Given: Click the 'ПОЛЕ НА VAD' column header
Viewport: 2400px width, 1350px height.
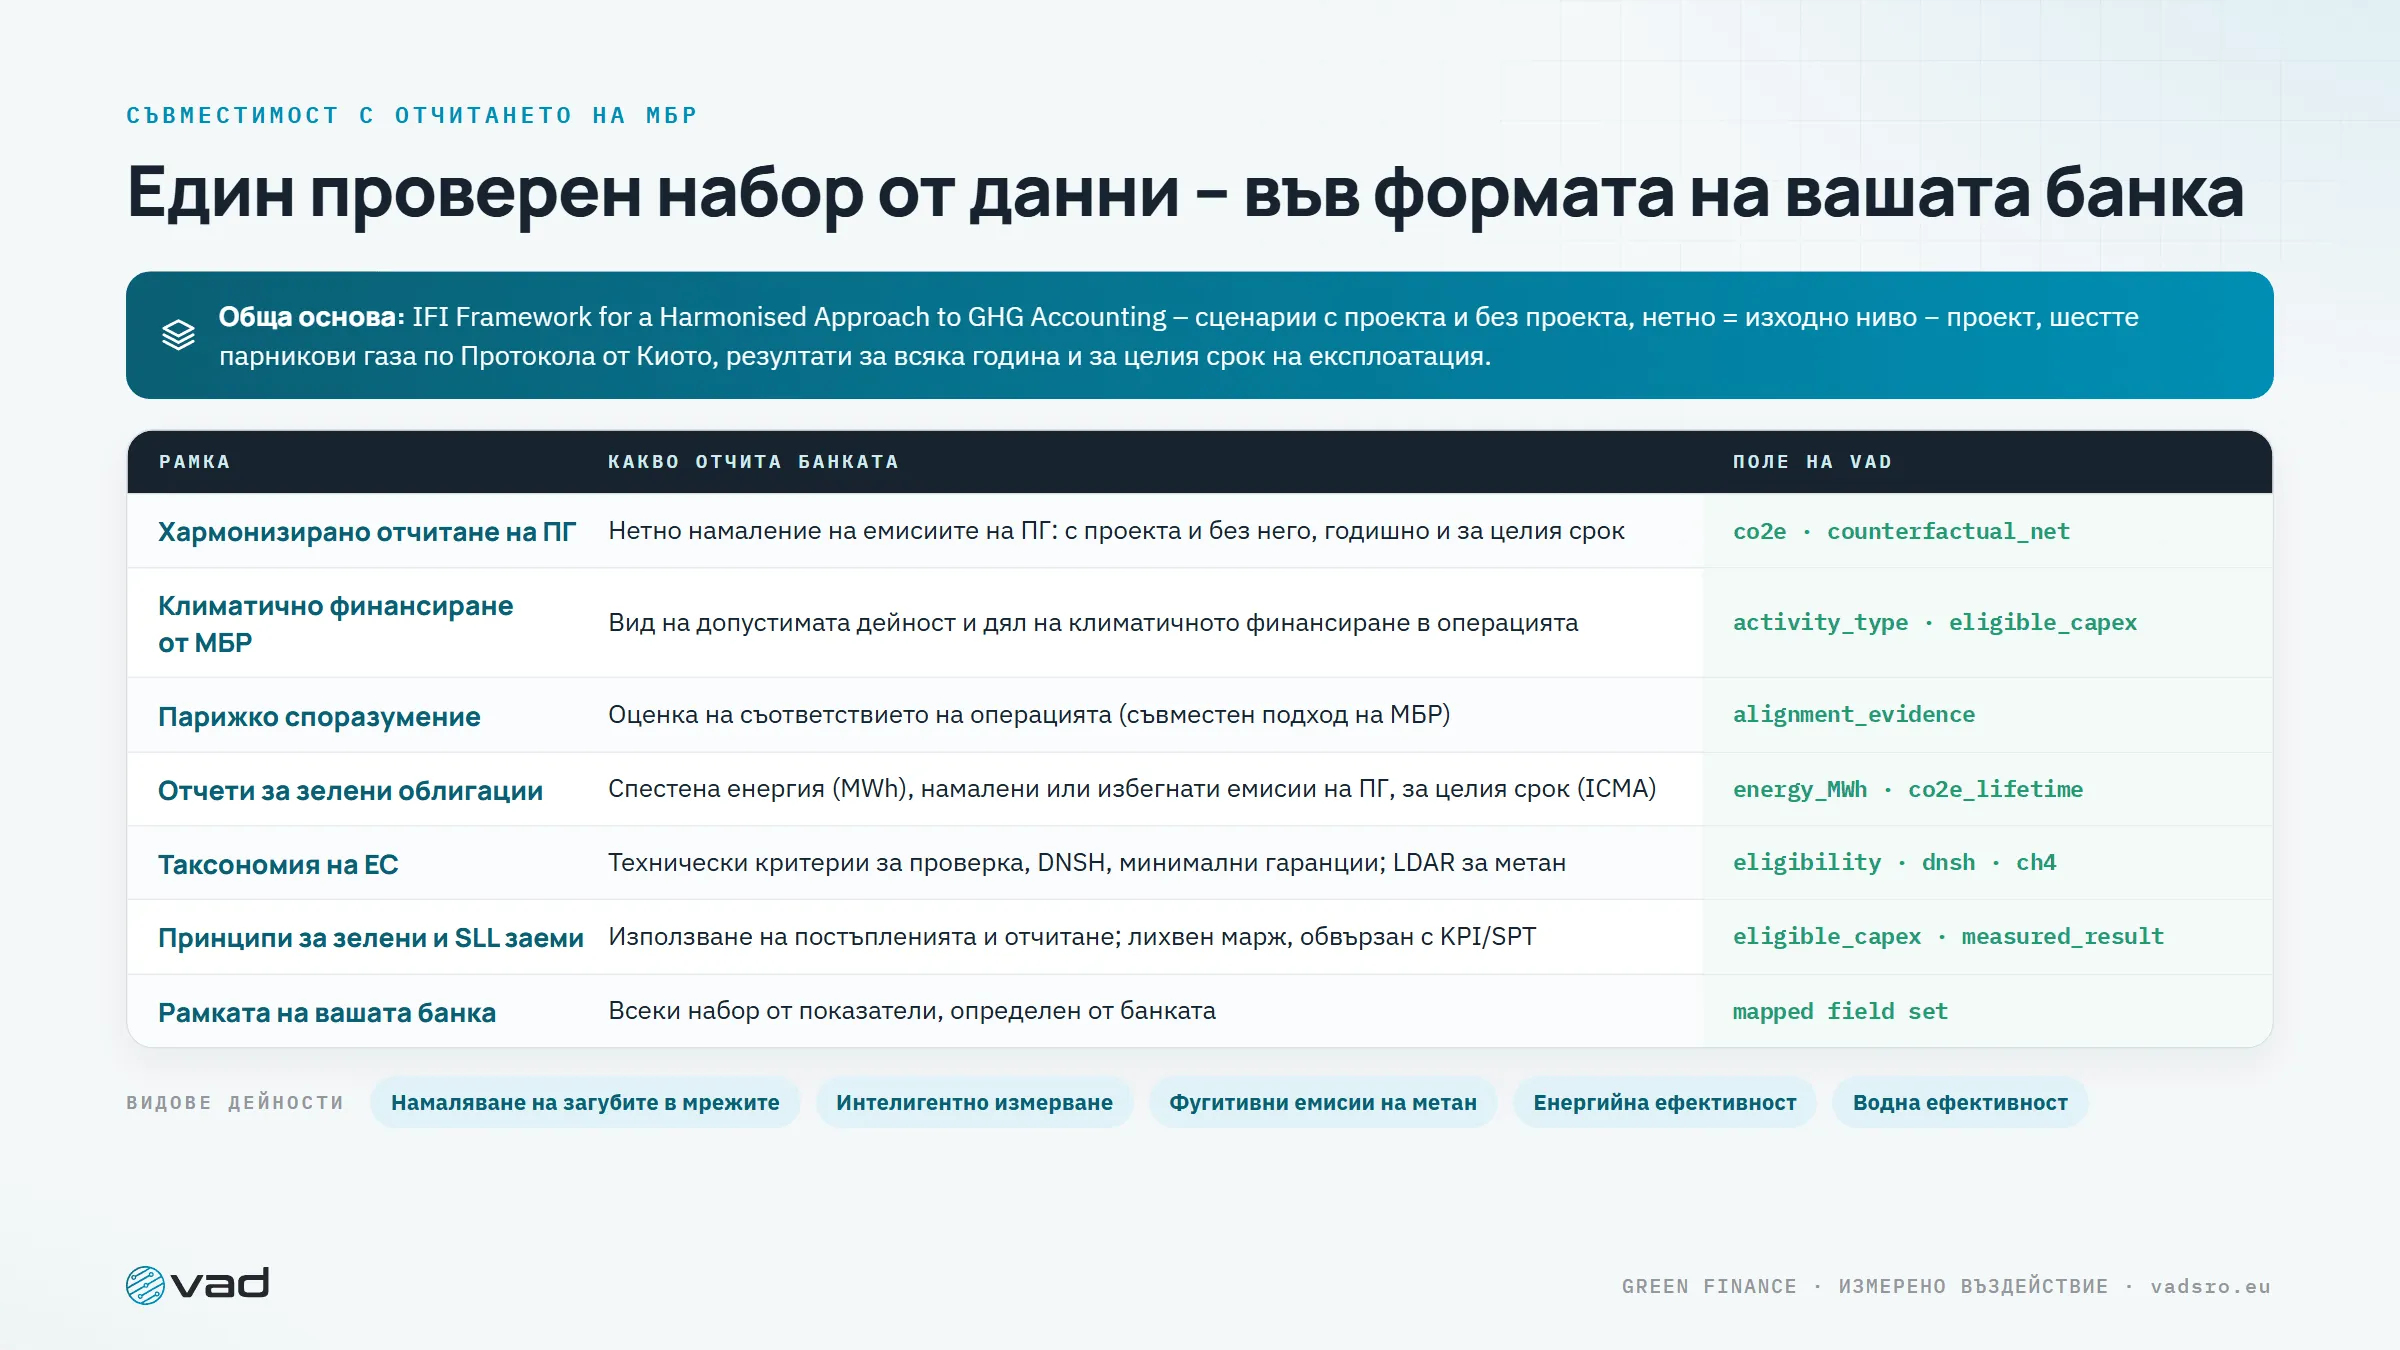Looking at the screenshot, I should click(1812, 462).
